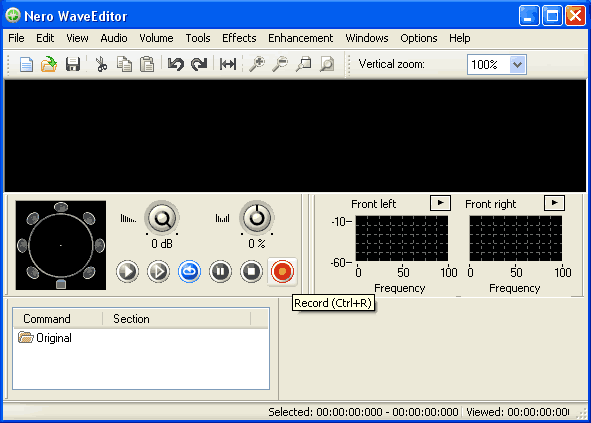Expand Front right spectrum arrow button
This screenshot has width=591, height=423.
pyautogui.click(x=554, y=203)
